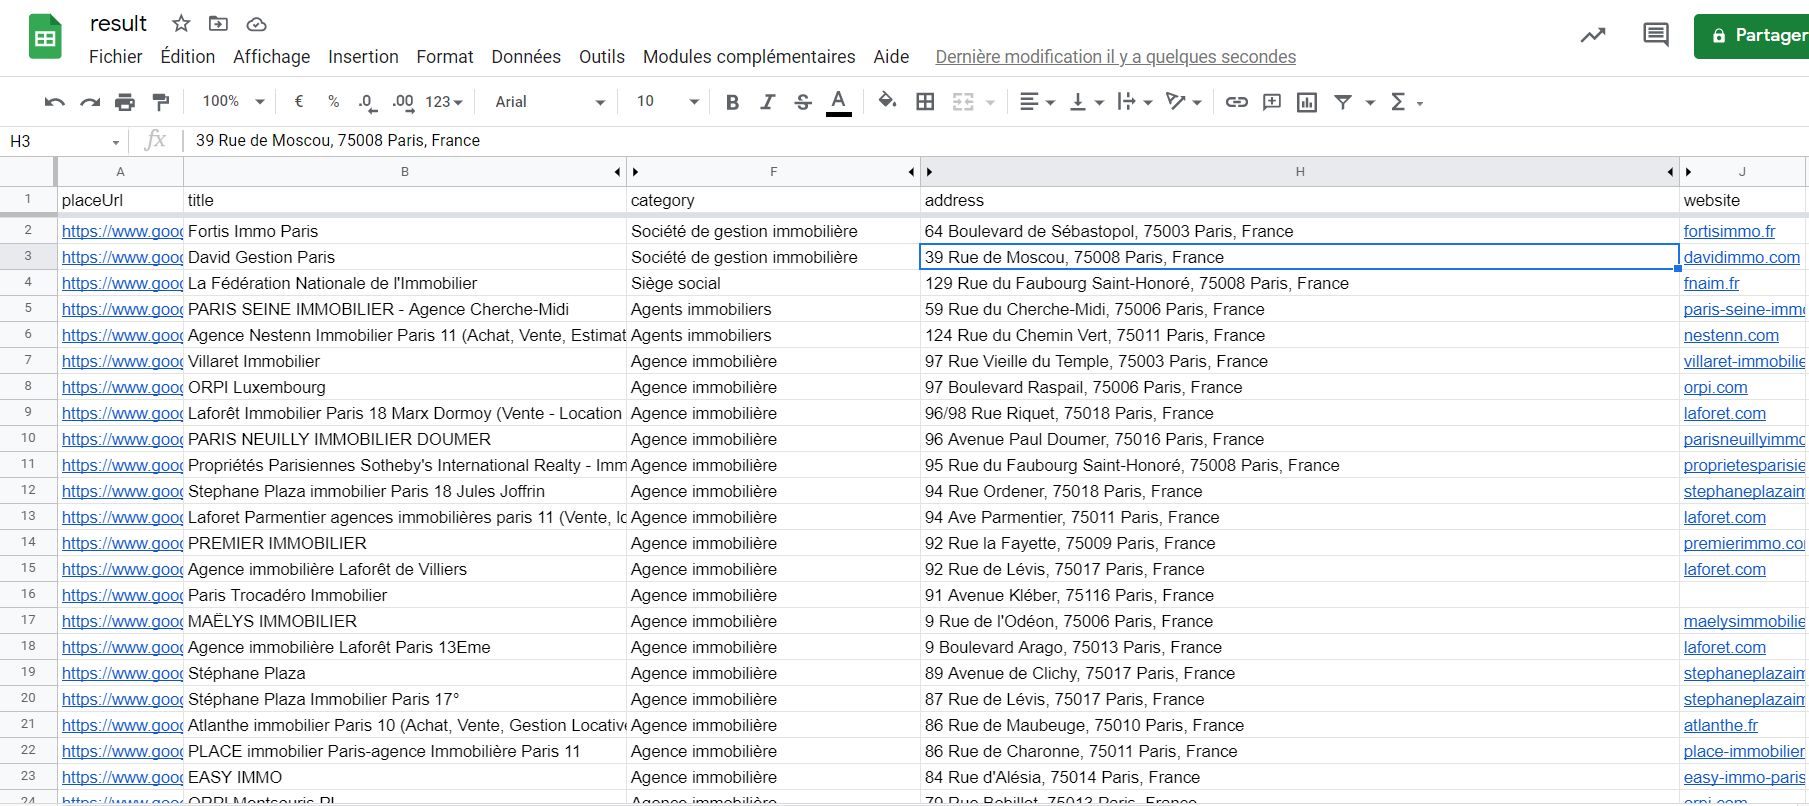Star the result document
Viewport: 1809px width, 806px height.
tap(181, 23)
